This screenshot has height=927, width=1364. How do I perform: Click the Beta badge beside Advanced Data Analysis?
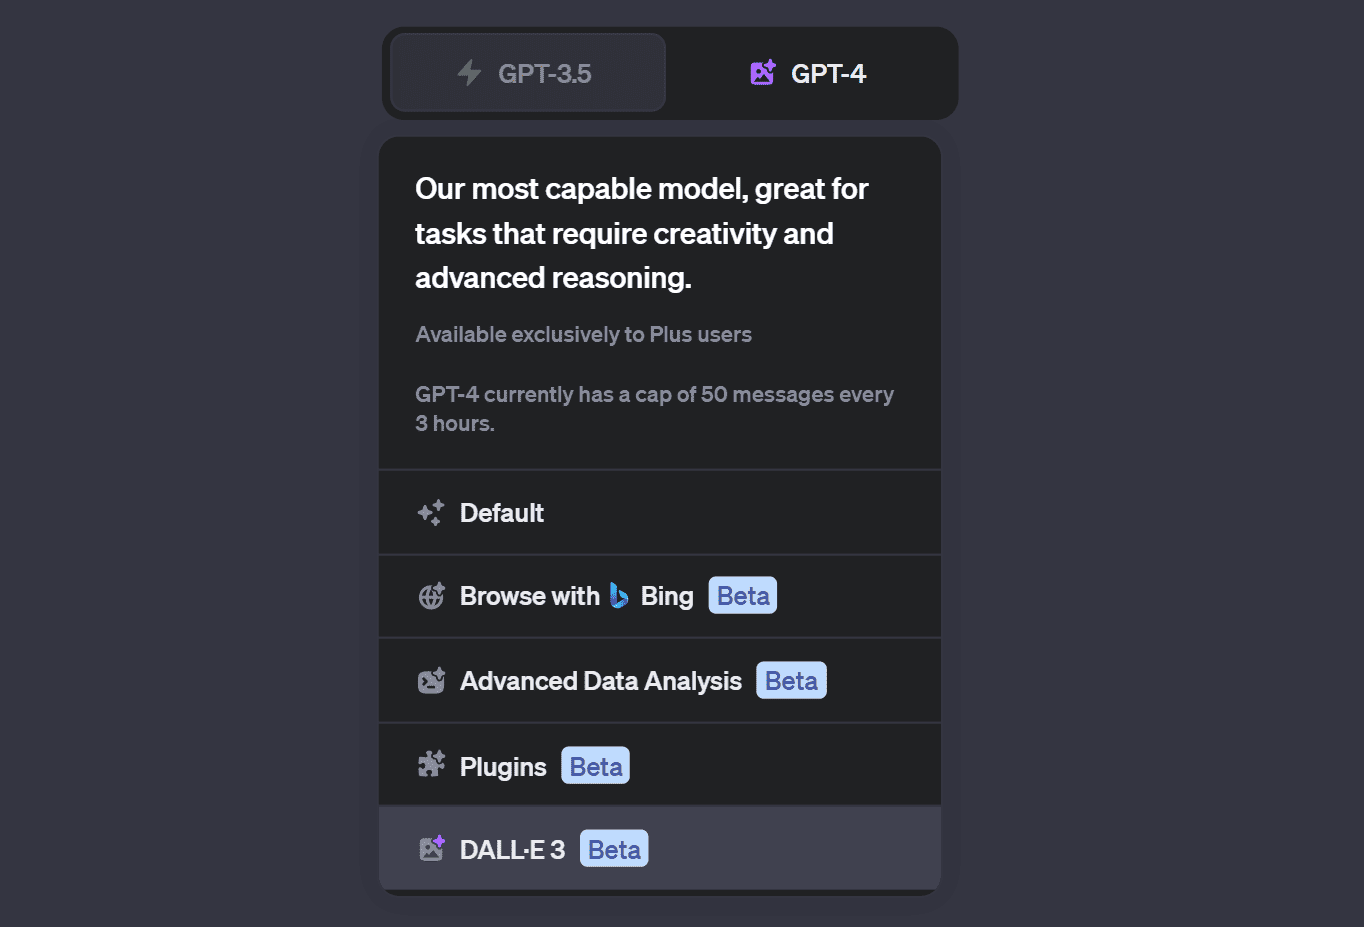coord(791,681)
